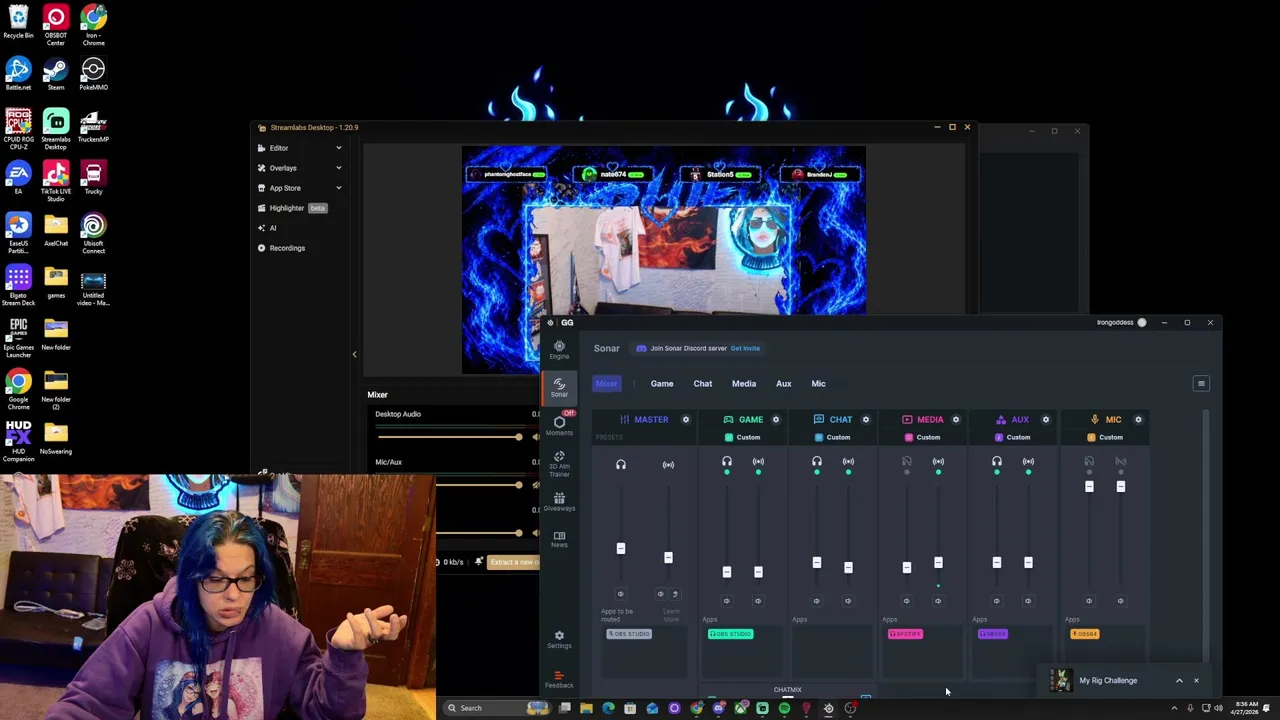Open Recordings in Streamlabs sidebar
Viewport: 1280px width, 720px height.
tap(287, 248)
